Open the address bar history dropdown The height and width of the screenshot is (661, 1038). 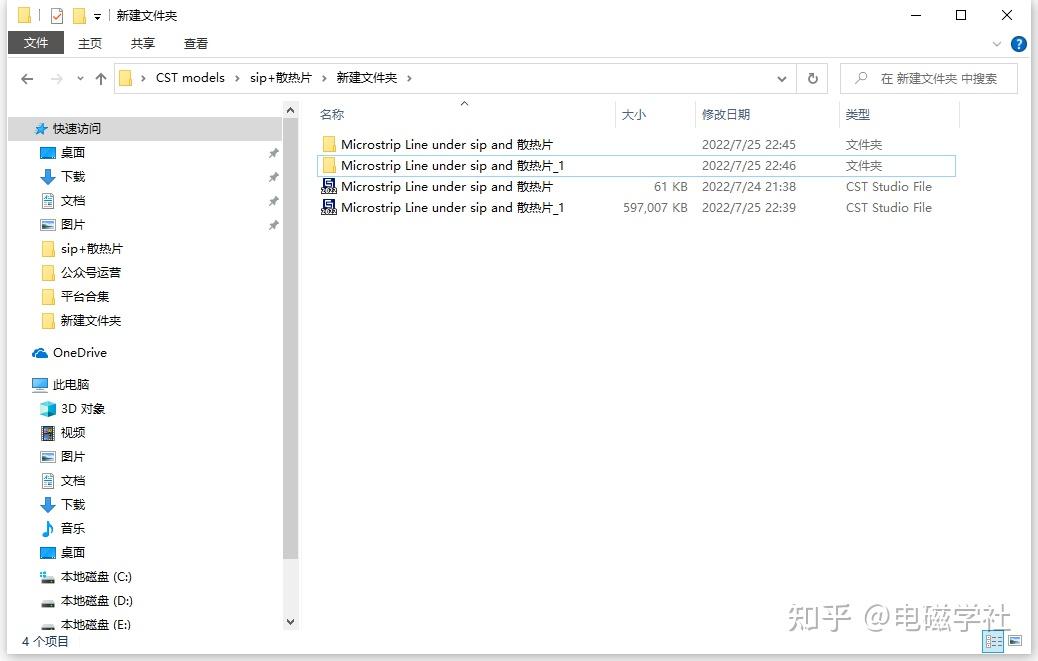coord(782,78)
